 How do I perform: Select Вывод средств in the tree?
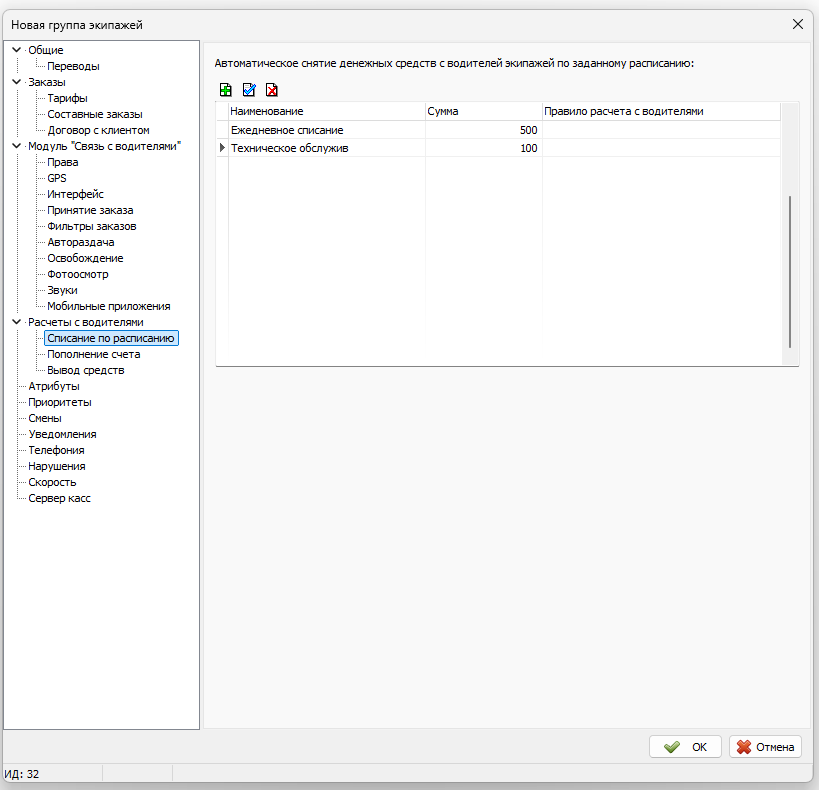coord(86,370)
